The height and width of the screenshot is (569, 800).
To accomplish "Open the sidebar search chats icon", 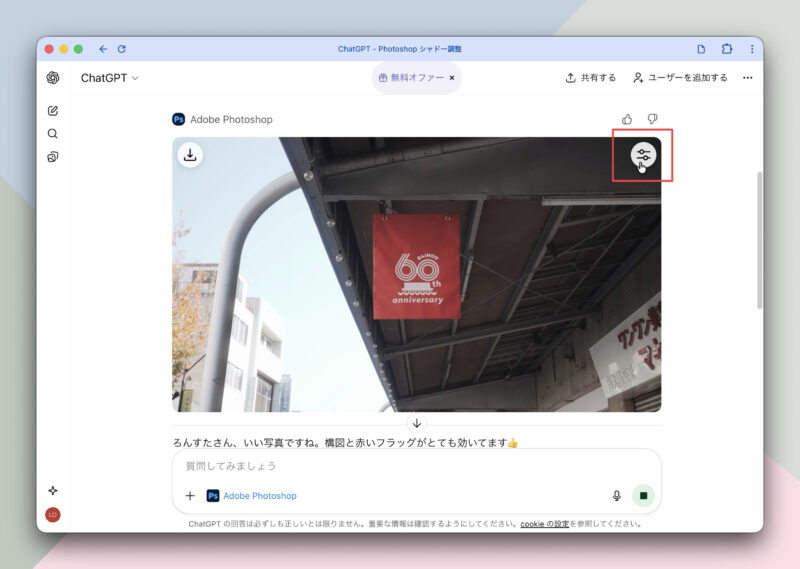I will pos(53,134).
